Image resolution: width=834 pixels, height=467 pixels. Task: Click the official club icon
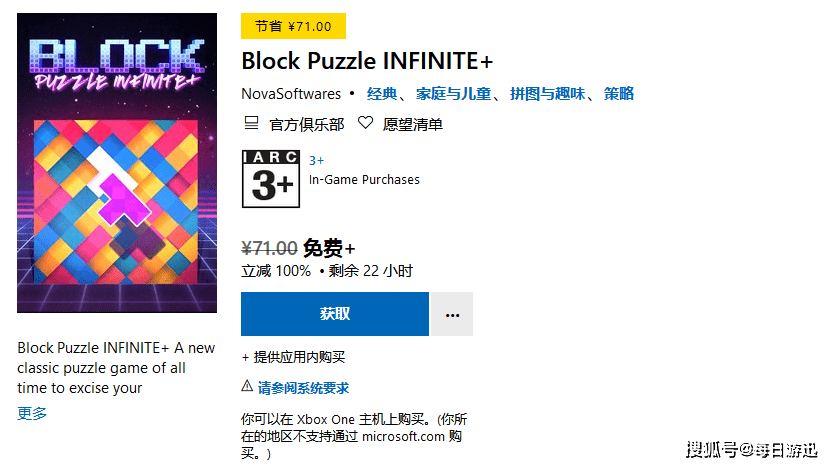click(x=251, y=123)
